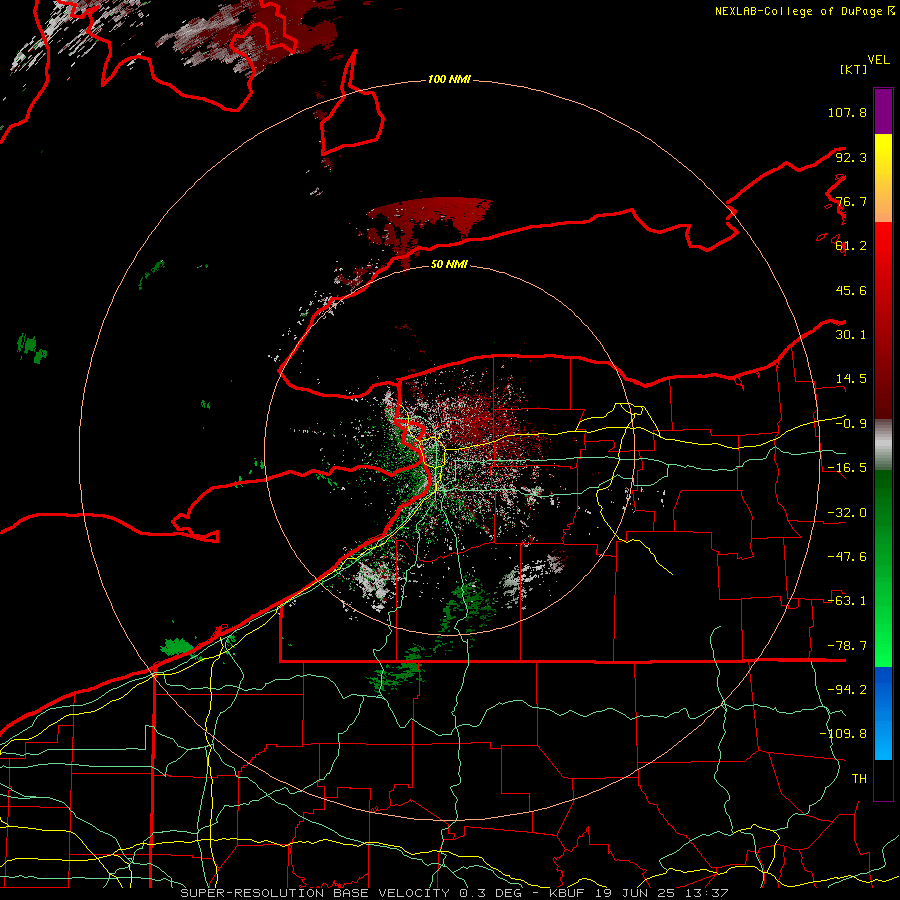This screenshot has height=900, width=900.
Task: Select the 61.2 scale label
Action: pos(851,246)
